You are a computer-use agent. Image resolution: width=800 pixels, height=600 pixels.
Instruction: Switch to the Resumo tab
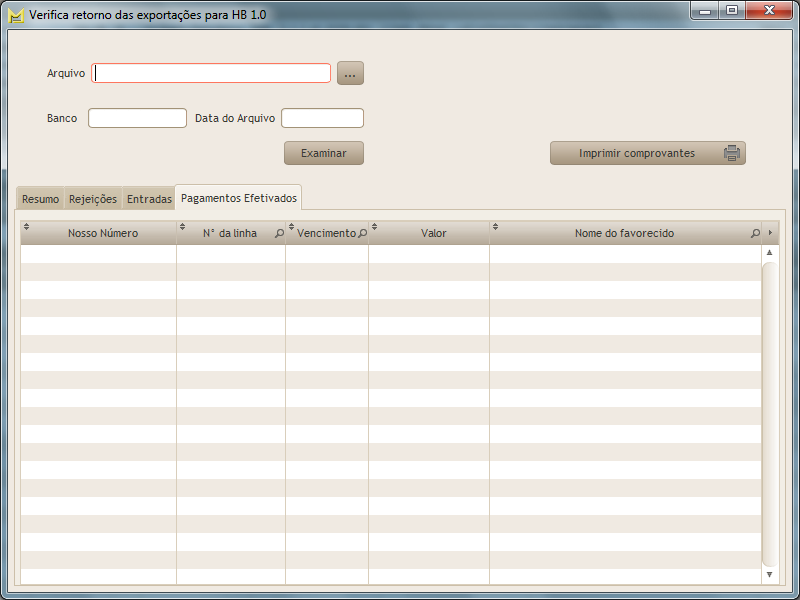(41, 199)
